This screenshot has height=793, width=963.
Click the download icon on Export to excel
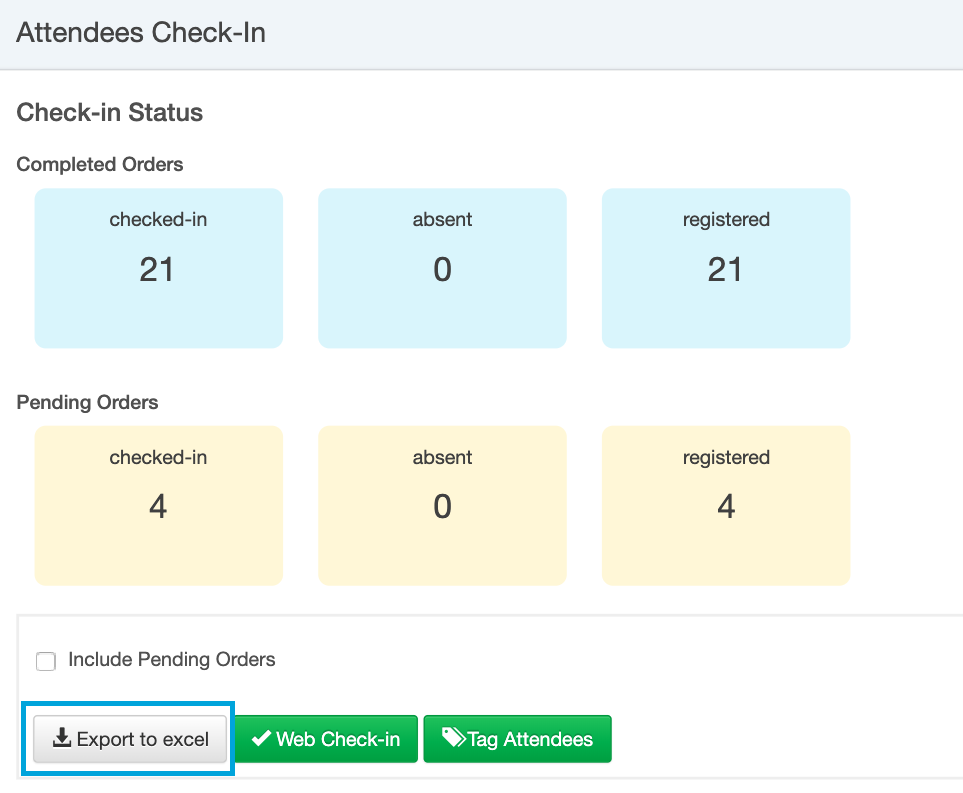pos(62,738)
